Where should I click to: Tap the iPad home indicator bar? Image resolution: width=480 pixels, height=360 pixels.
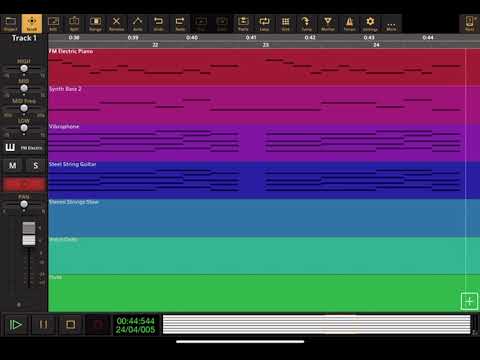pos(240,341)
